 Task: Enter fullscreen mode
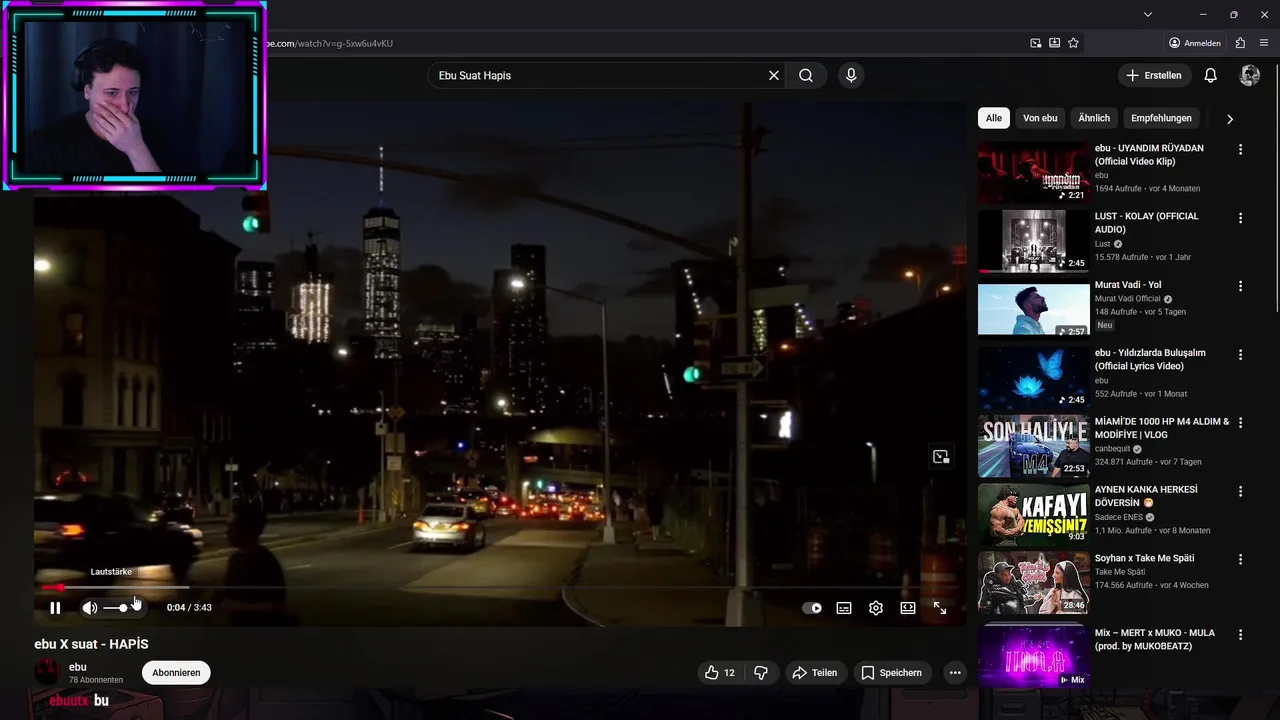(x=940, y=608)
